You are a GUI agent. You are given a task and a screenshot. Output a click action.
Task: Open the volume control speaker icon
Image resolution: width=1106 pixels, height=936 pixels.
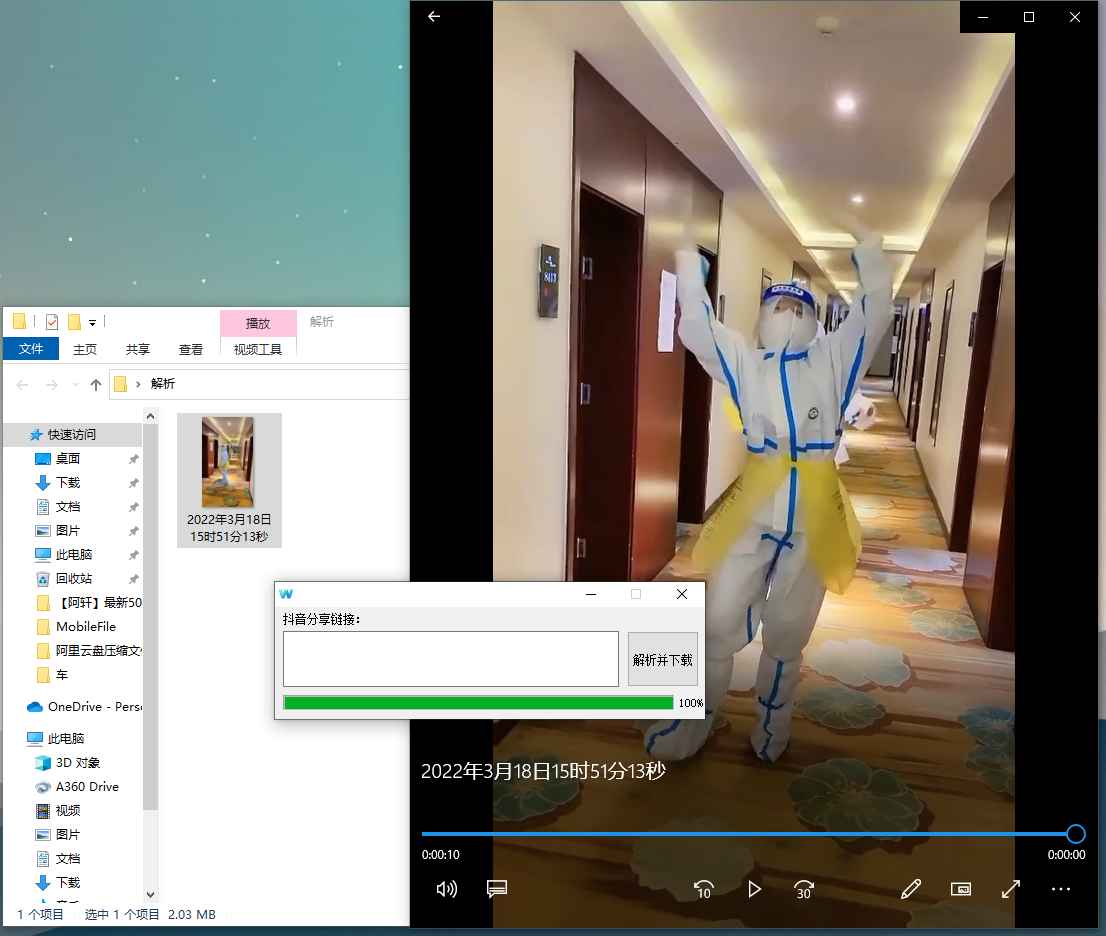click(x=447, y=889)
